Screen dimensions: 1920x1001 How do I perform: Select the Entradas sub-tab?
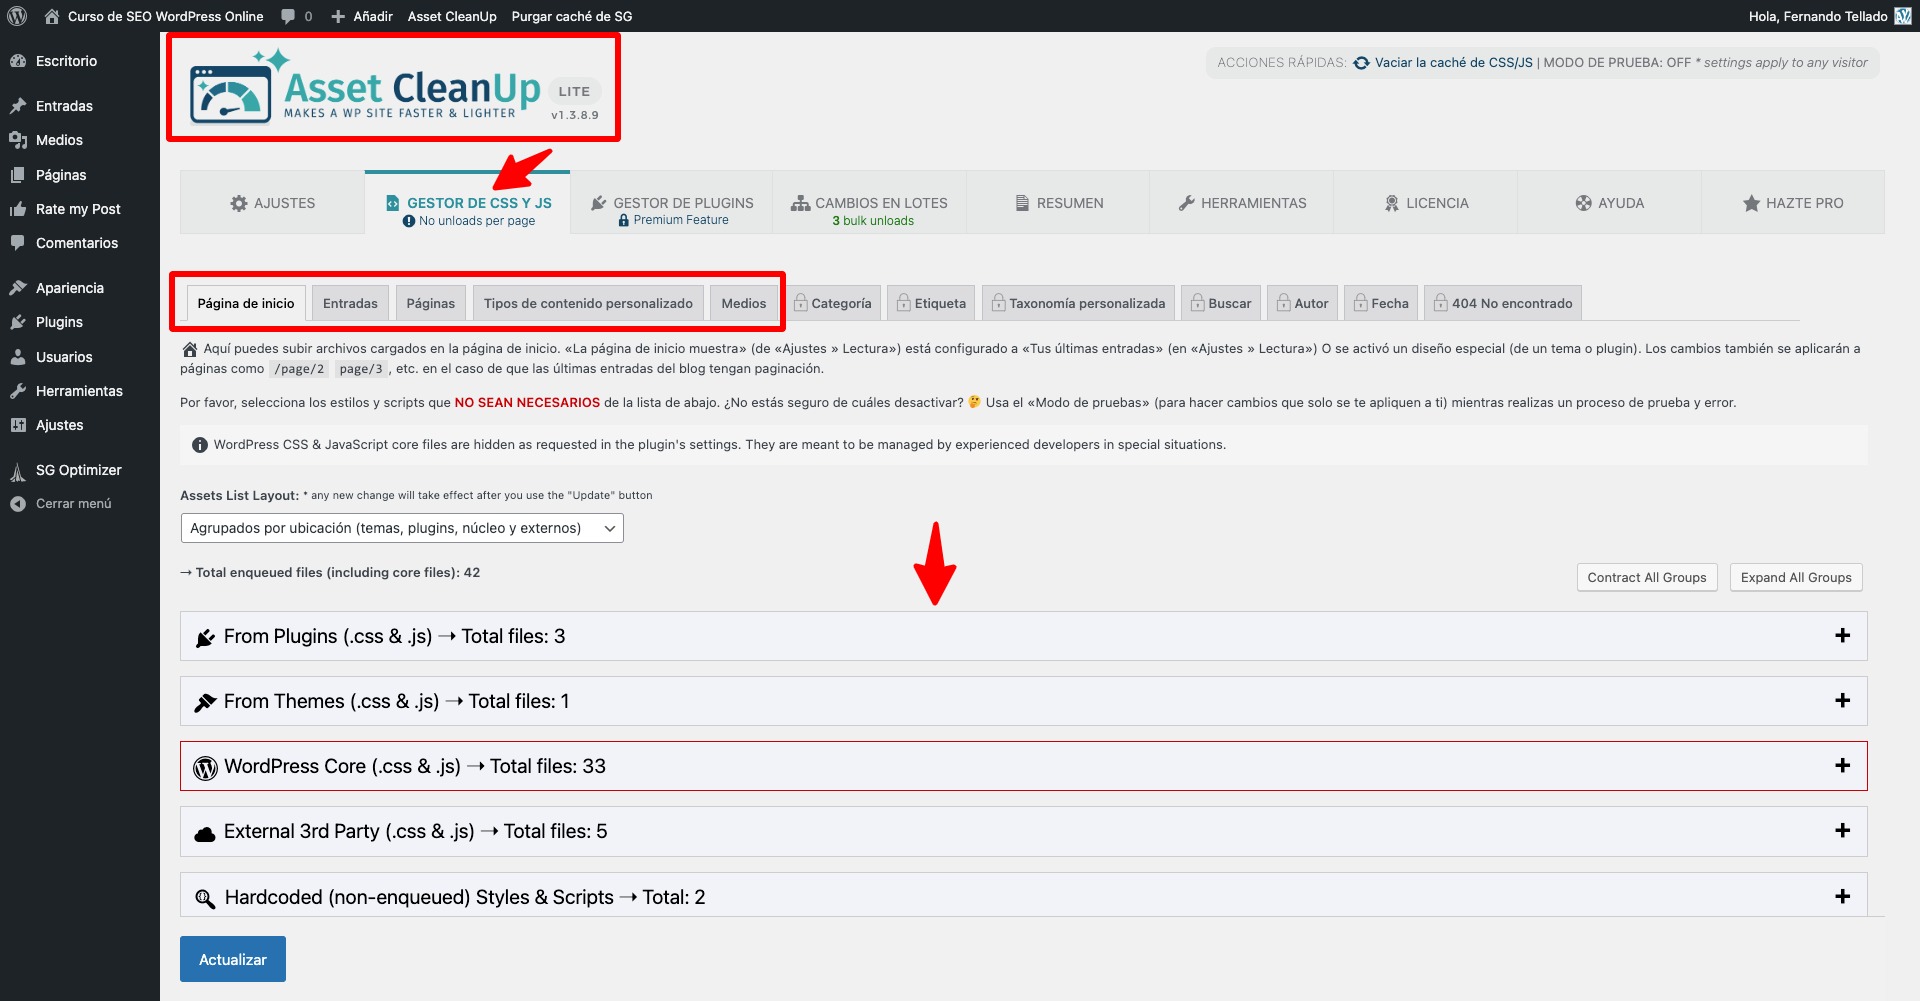350,303
